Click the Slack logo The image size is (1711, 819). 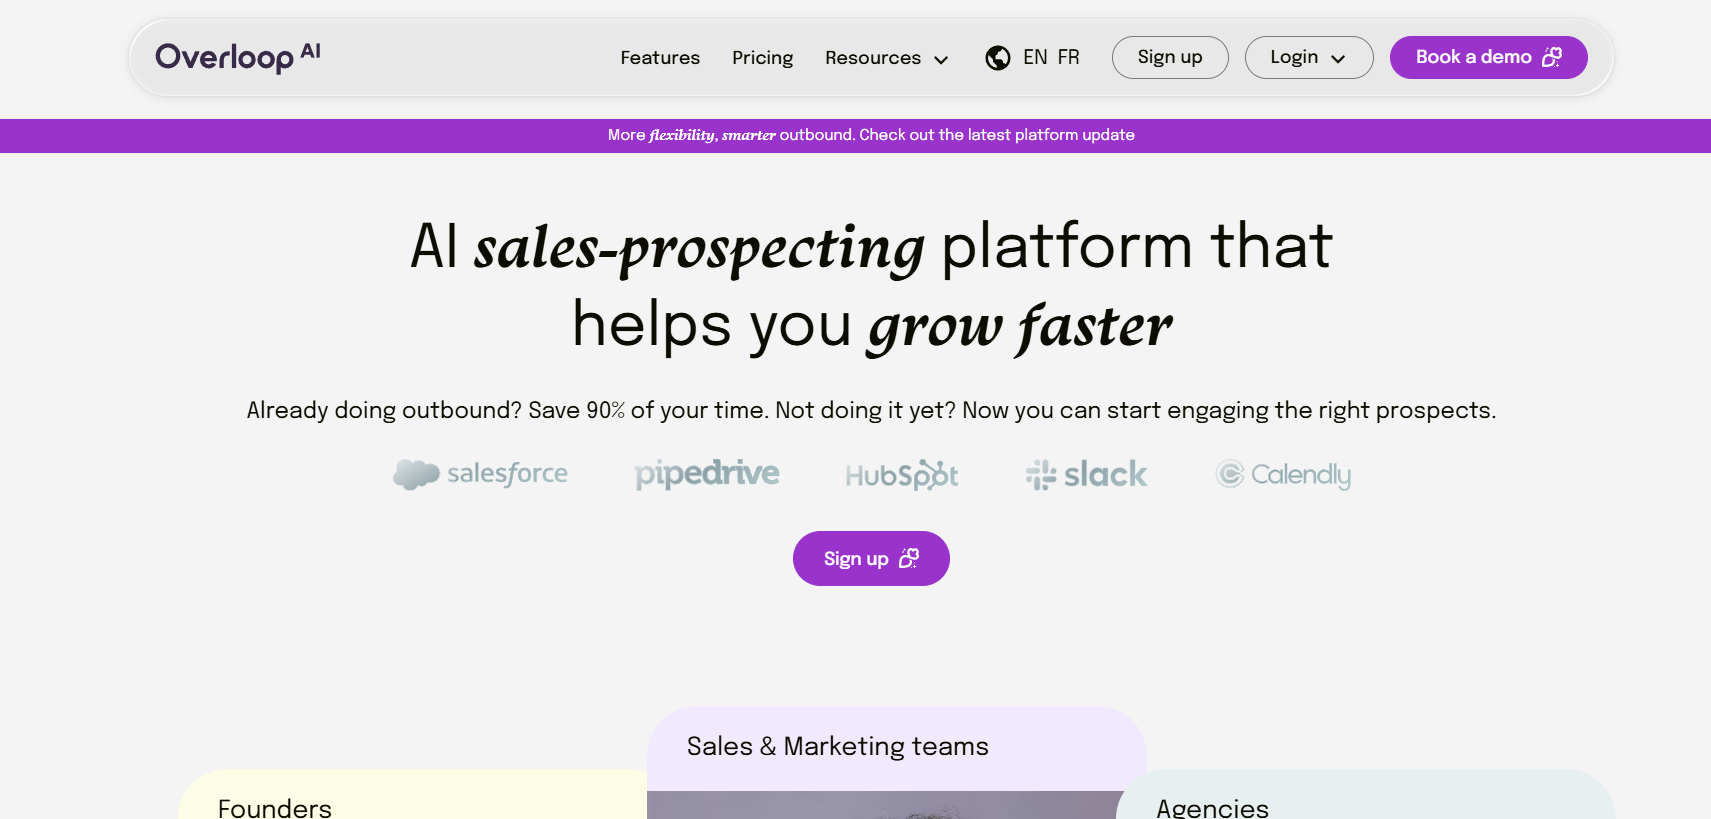pos(1086,474)
